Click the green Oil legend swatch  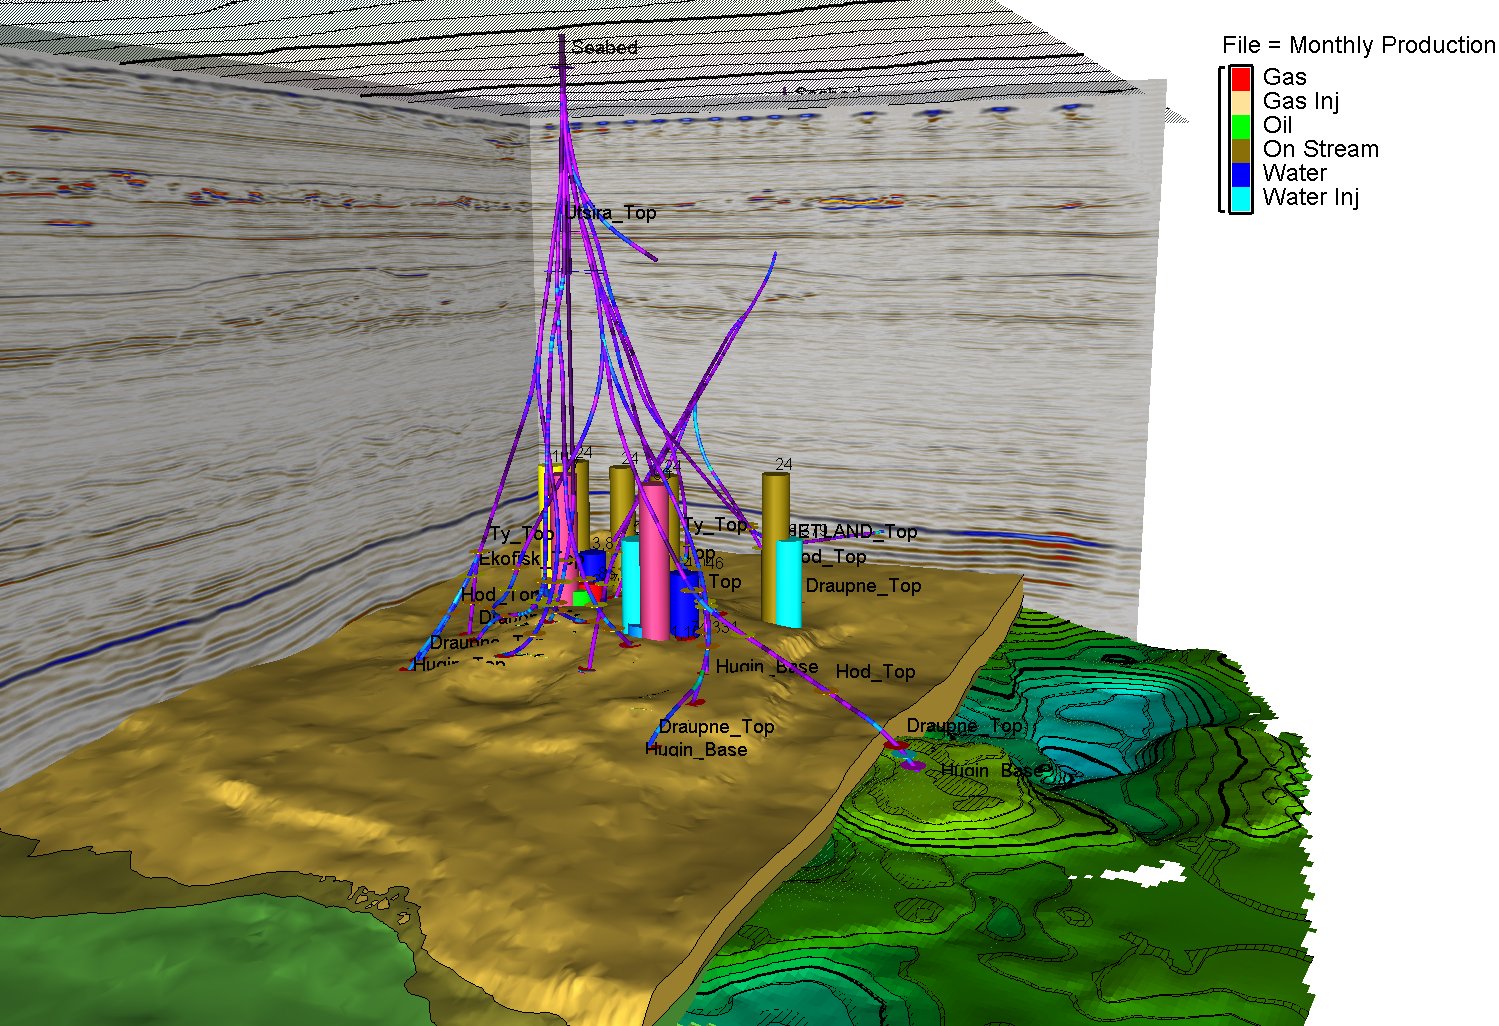1240,125
